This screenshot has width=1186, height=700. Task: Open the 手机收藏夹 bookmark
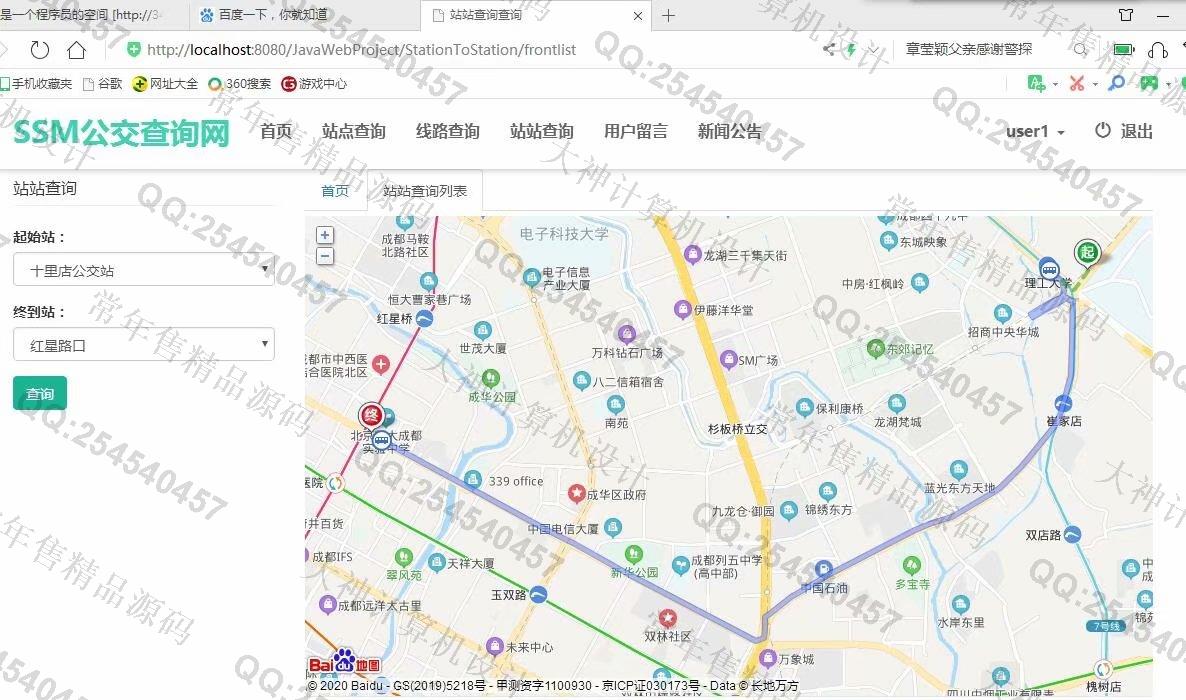pyautogui.click(x=36, y=84)
